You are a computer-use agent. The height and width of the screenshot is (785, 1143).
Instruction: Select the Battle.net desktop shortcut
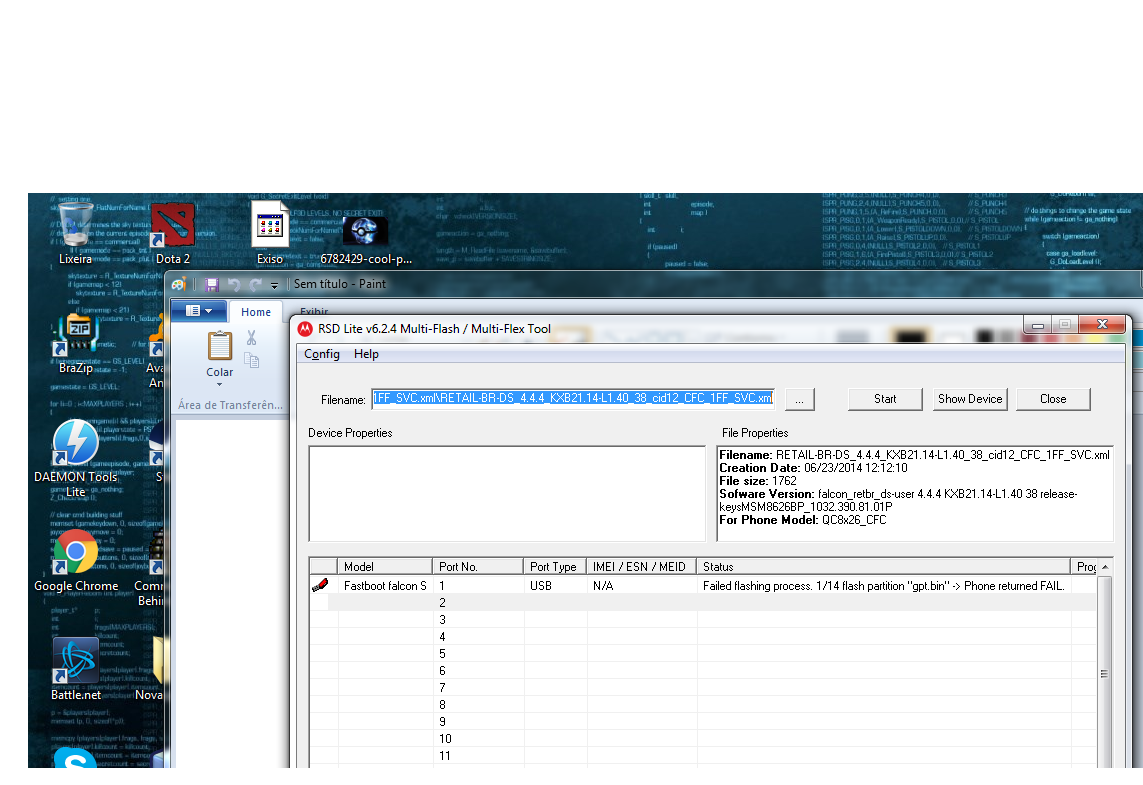pos(76,669)
